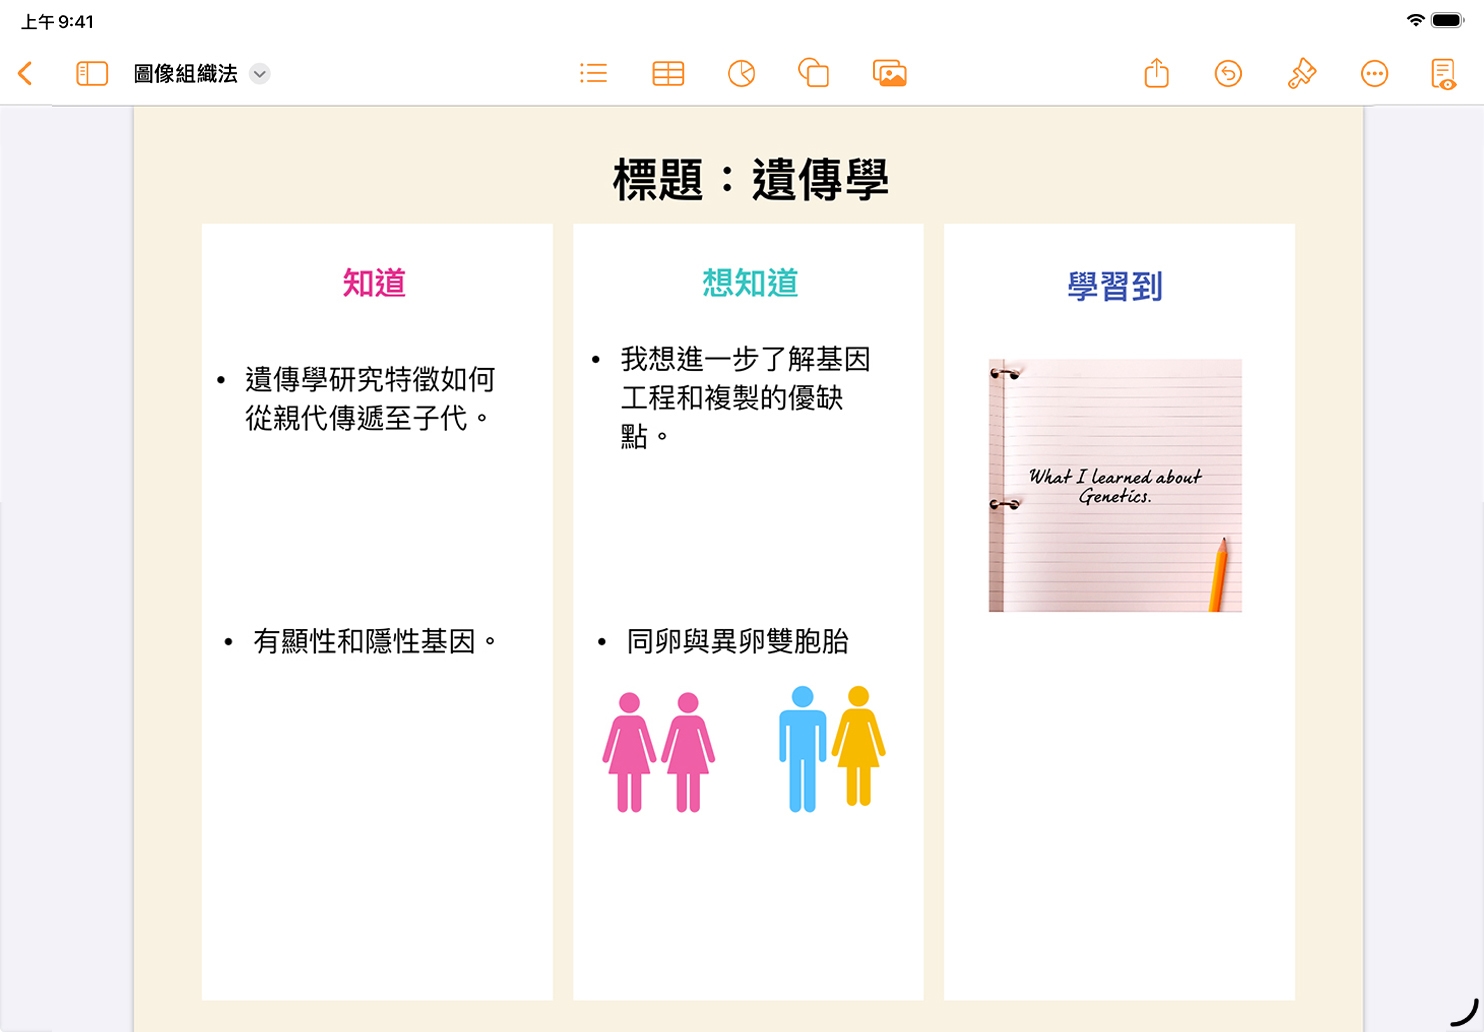Select the notebook paper genetics image
The height and width of the screenshot is (1032, 1484).
point(1115,485)
